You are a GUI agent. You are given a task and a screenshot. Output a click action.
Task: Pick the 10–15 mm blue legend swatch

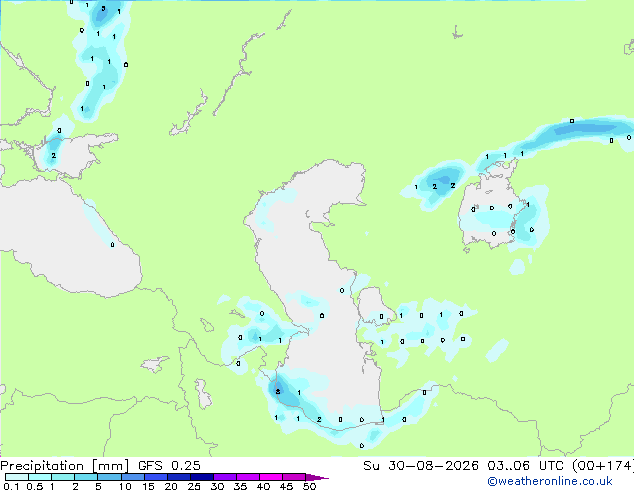[x=133, y=477]
